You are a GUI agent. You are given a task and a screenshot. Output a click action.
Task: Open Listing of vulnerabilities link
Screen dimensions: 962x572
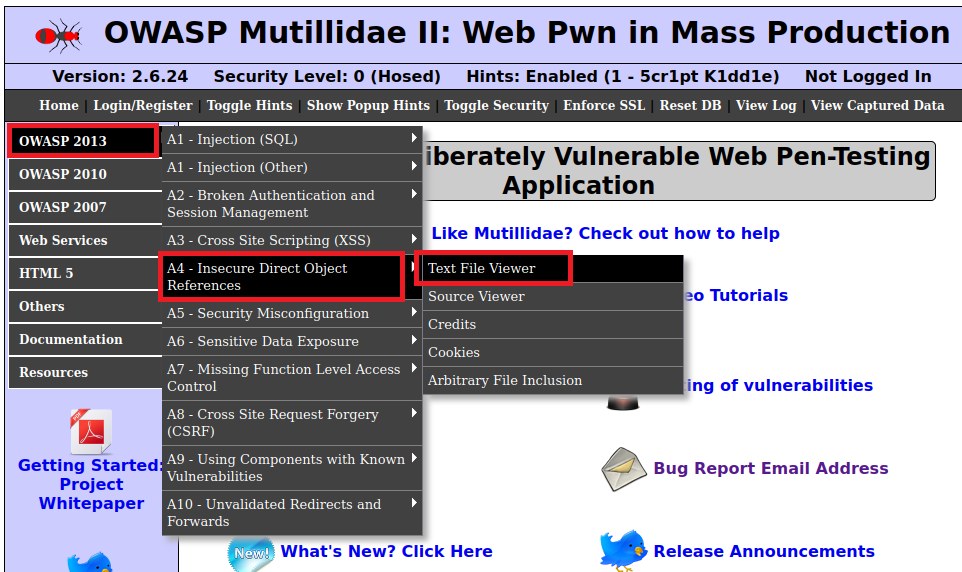[778, 385]
